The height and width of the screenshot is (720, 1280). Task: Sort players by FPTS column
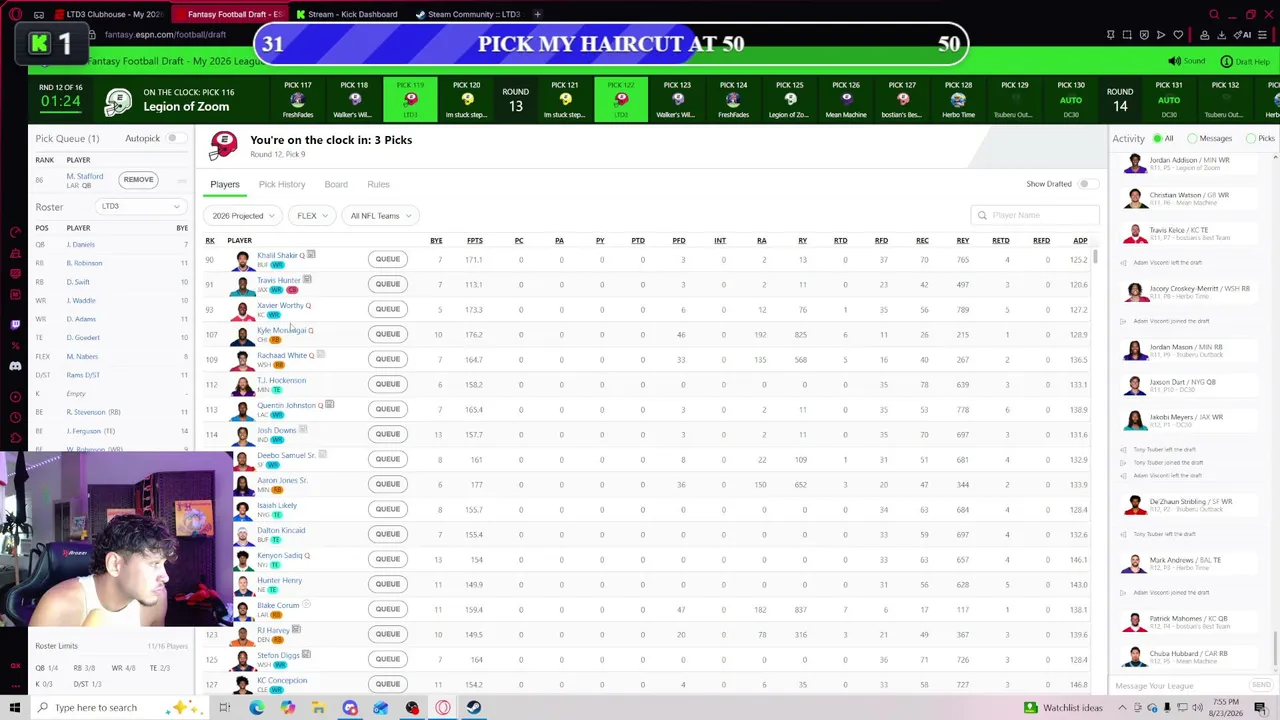(475, 240)
